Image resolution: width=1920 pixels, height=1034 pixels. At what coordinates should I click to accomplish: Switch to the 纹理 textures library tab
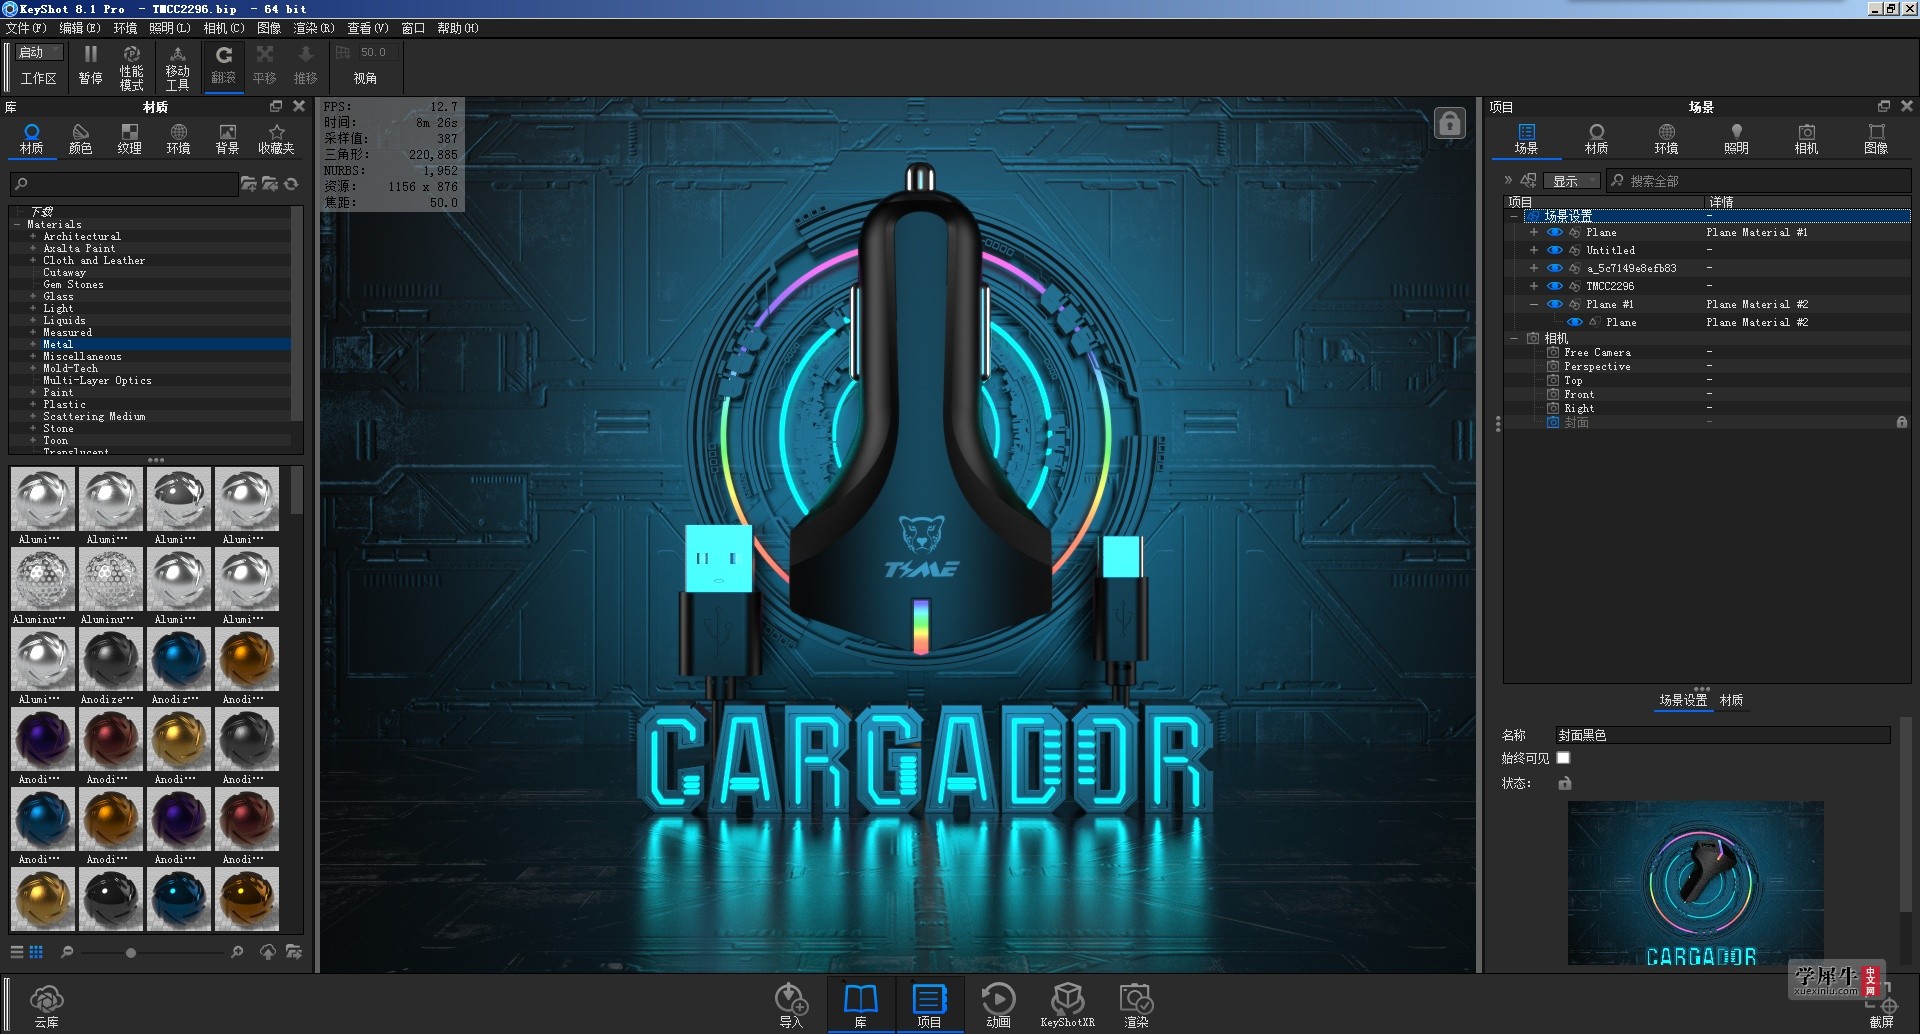[129, 139]
